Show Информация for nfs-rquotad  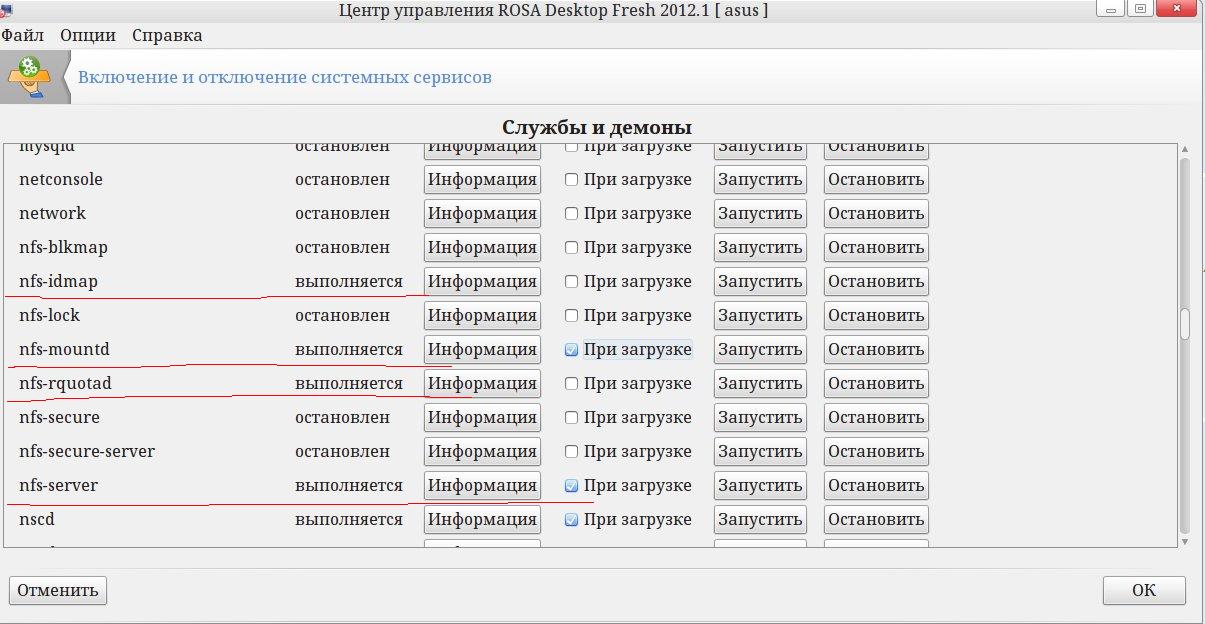pyautogui.click(x=482, y=384)
